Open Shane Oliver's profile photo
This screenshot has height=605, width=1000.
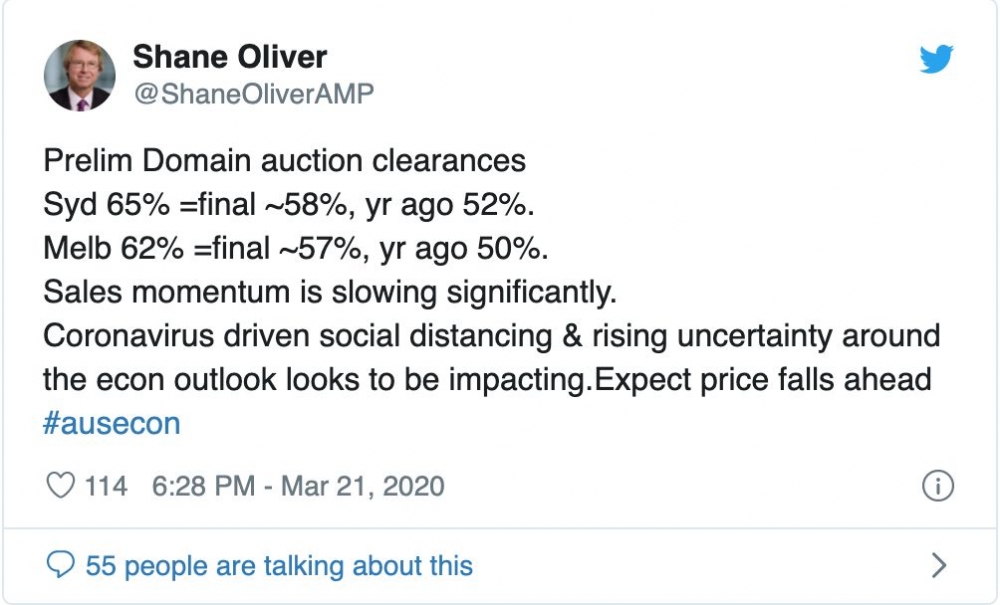click(80, 75)
